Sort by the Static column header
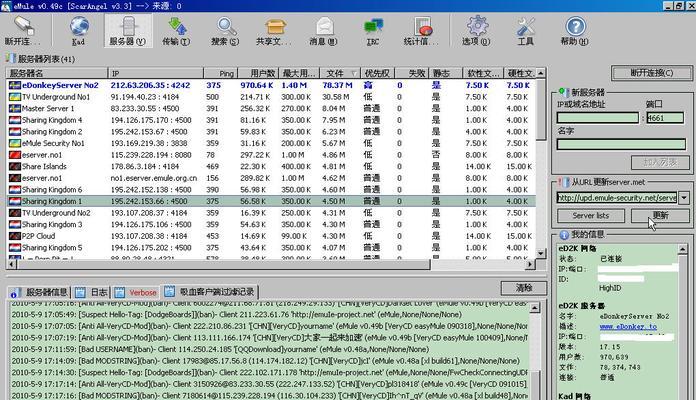 tap(446, 73)
